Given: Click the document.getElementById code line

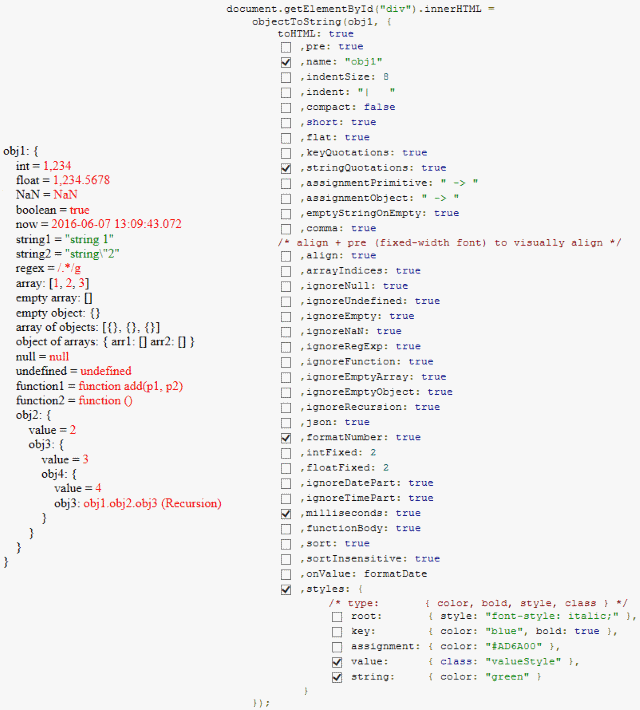Looking at the screenshot, I should point(361,9).
